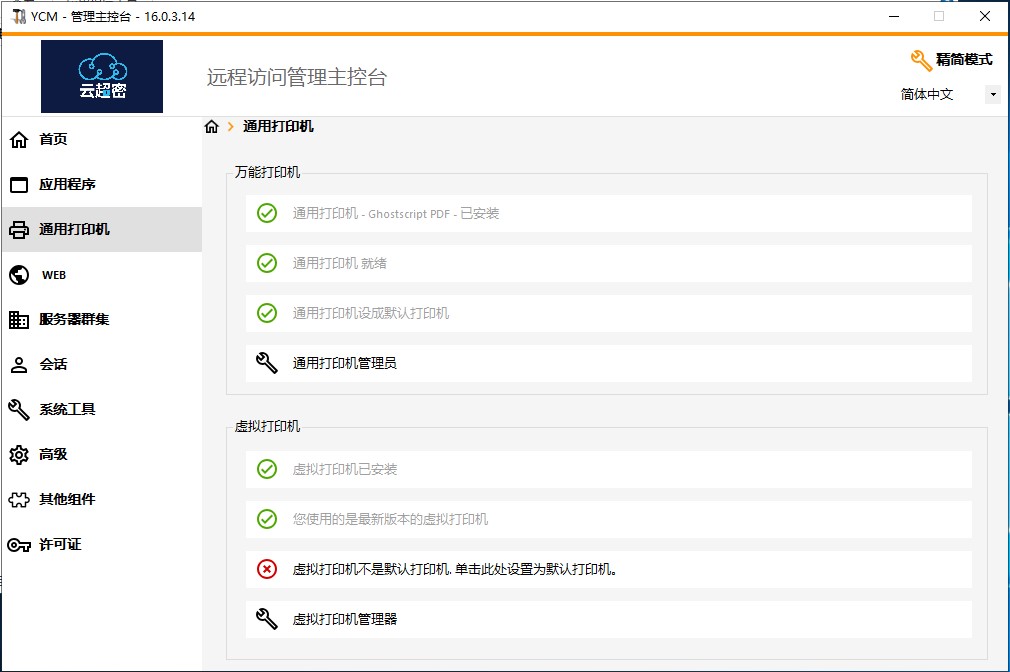This screenshot has height=672, width=1010.
Task: Click the YCM app icon in title bar
Action: click(x=19, y=16)
